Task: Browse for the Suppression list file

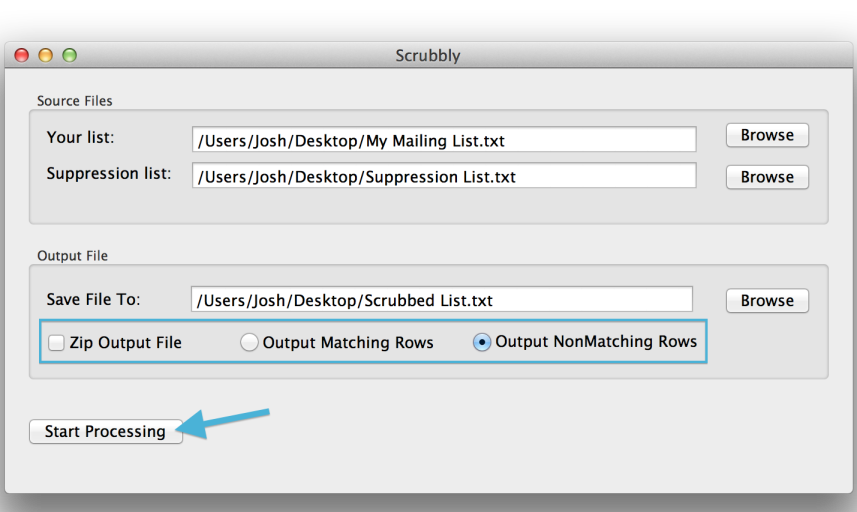Action: tap(767, 177)
